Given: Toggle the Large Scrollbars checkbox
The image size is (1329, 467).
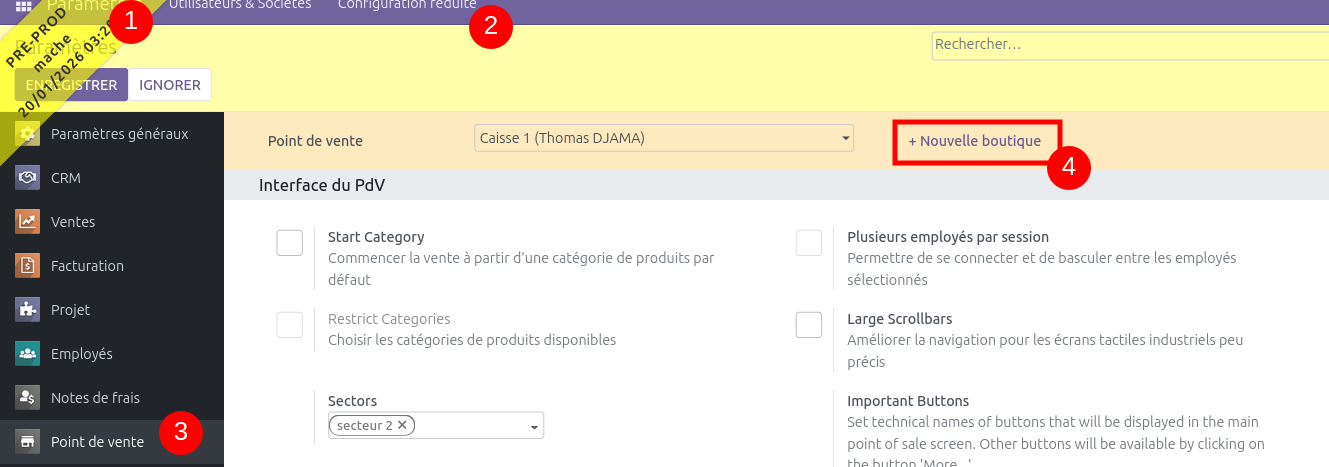Looking at the screenshot, I should point(809,325).
